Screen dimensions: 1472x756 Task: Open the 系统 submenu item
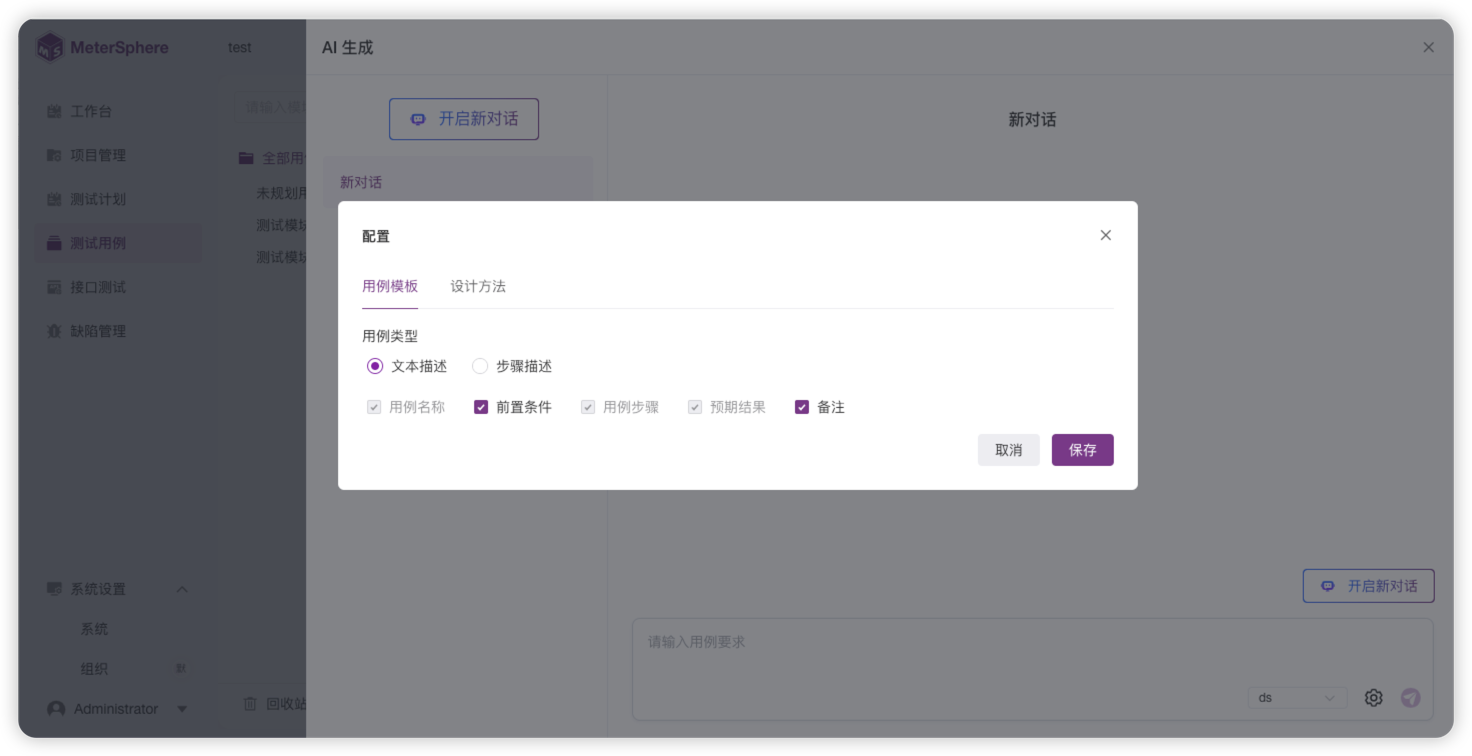click(94, 629)
